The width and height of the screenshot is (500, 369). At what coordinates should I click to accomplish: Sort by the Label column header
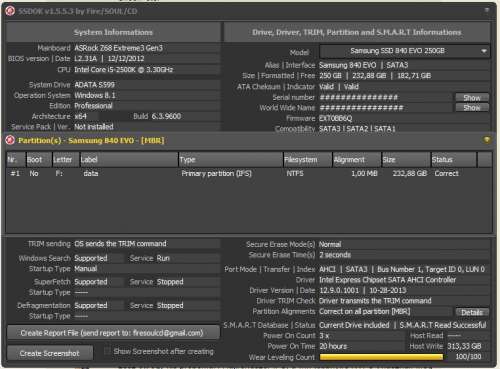pyautogui.click(x=129, y=160)
